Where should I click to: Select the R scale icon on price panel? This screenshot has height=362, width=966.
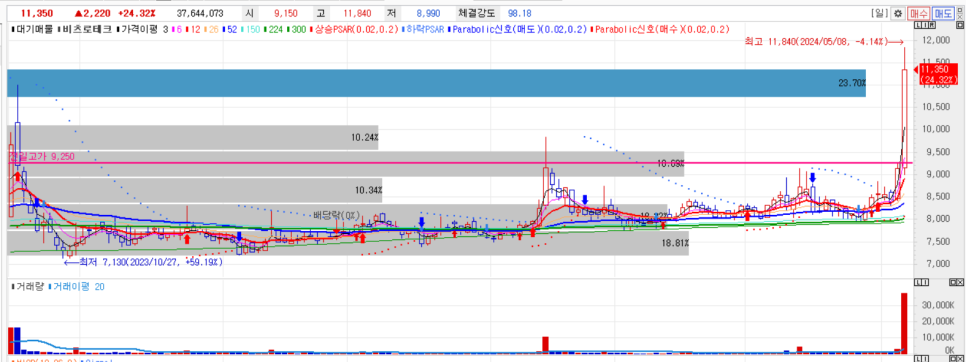pyautogui.click(x=932, y=25)
